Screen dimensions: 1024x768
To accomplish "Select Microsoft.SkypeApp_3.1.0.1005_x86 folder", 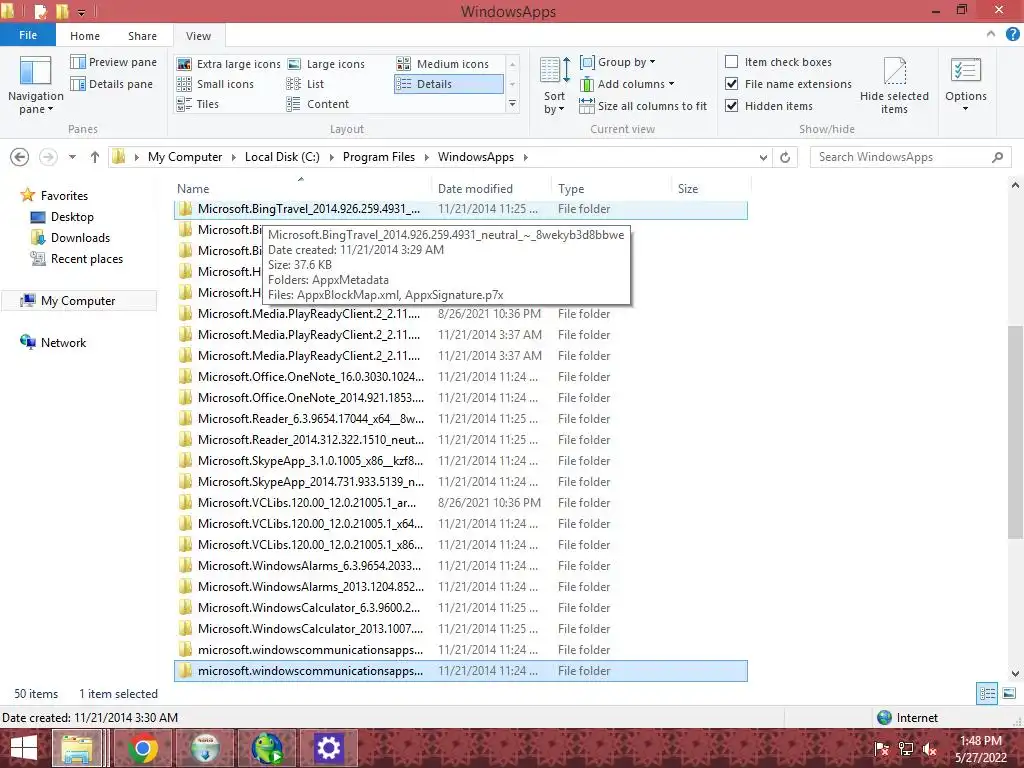I will [x=460, y=460].
